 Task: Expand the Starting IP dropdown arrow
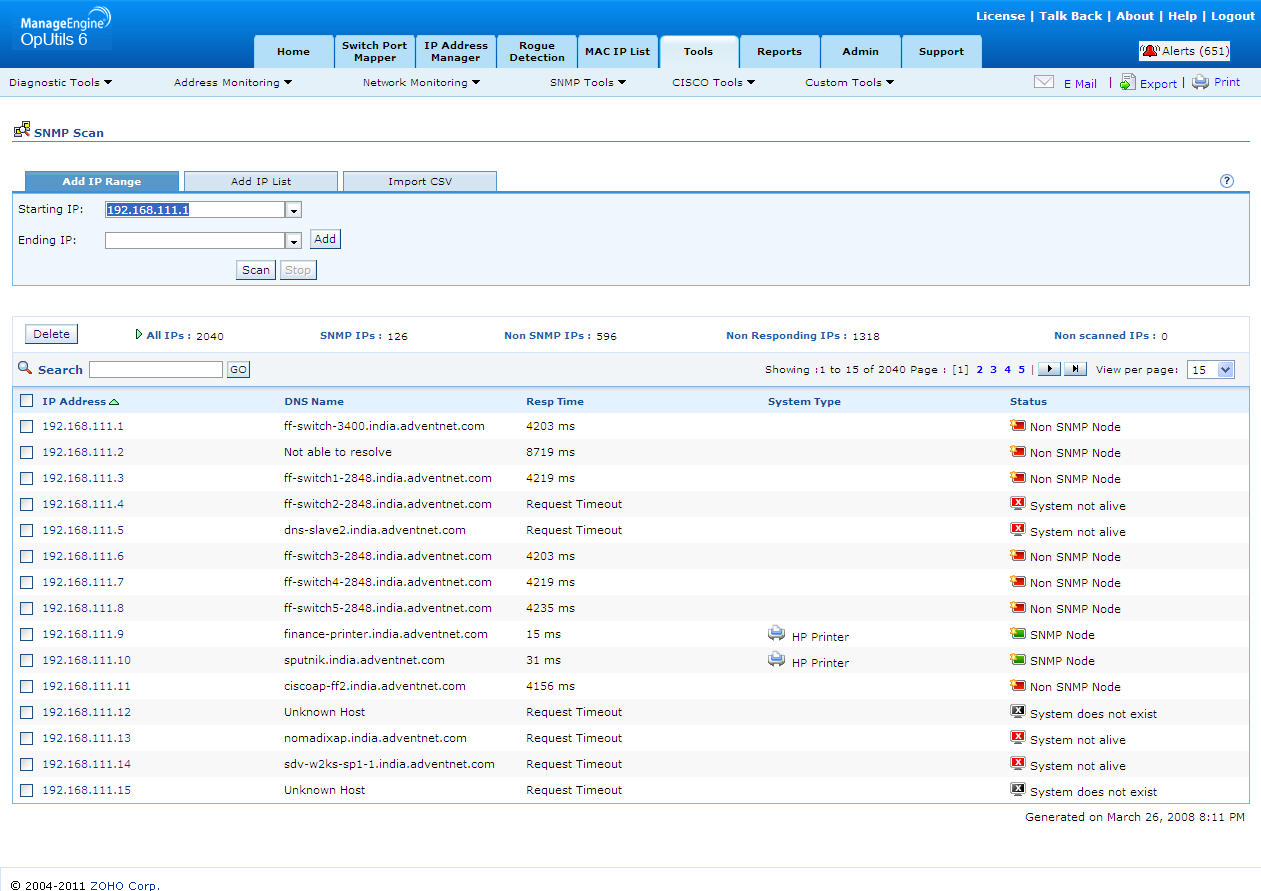(293, 210)
